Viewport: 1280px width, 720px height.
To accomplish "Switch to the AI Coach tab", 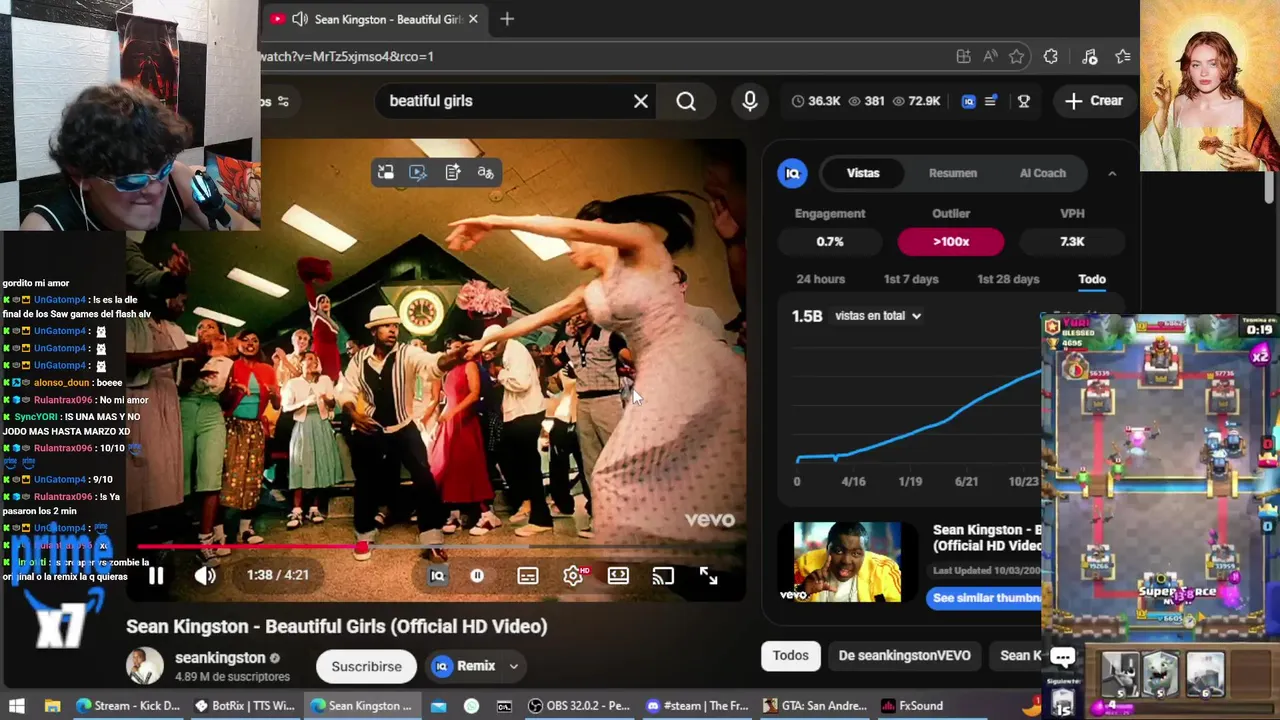I will (x=1043, y=173).
